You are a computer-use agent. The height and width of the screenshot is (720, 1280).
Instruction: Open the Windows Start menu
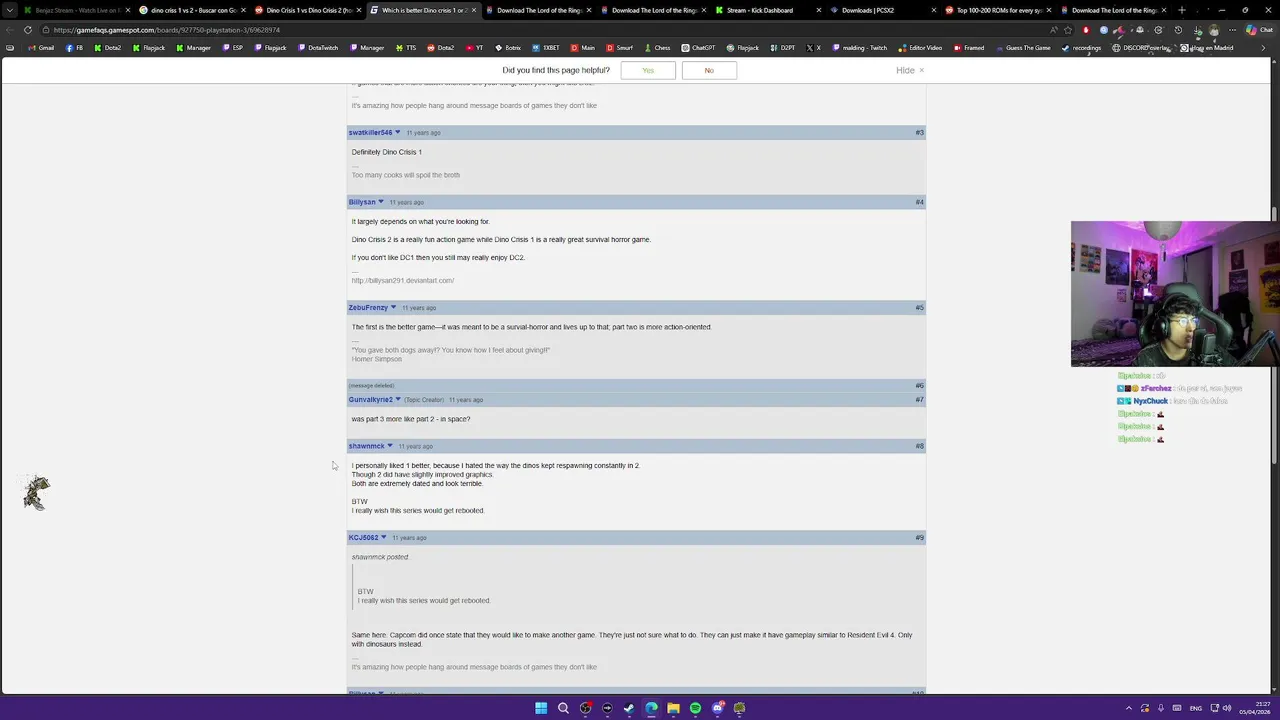click(x=541, y=708)
